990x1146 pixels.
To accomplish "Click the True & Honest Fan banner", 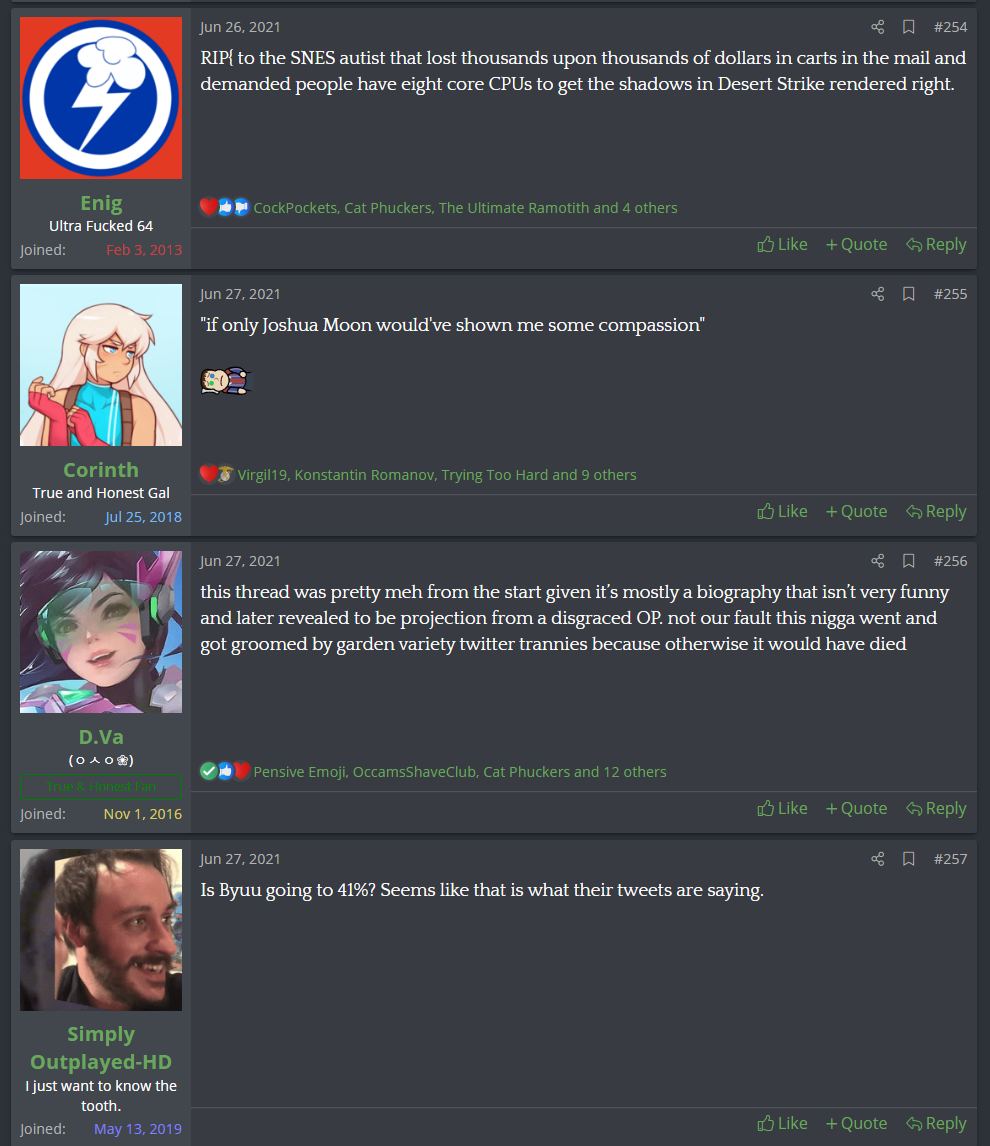I will tap(101, 786).
